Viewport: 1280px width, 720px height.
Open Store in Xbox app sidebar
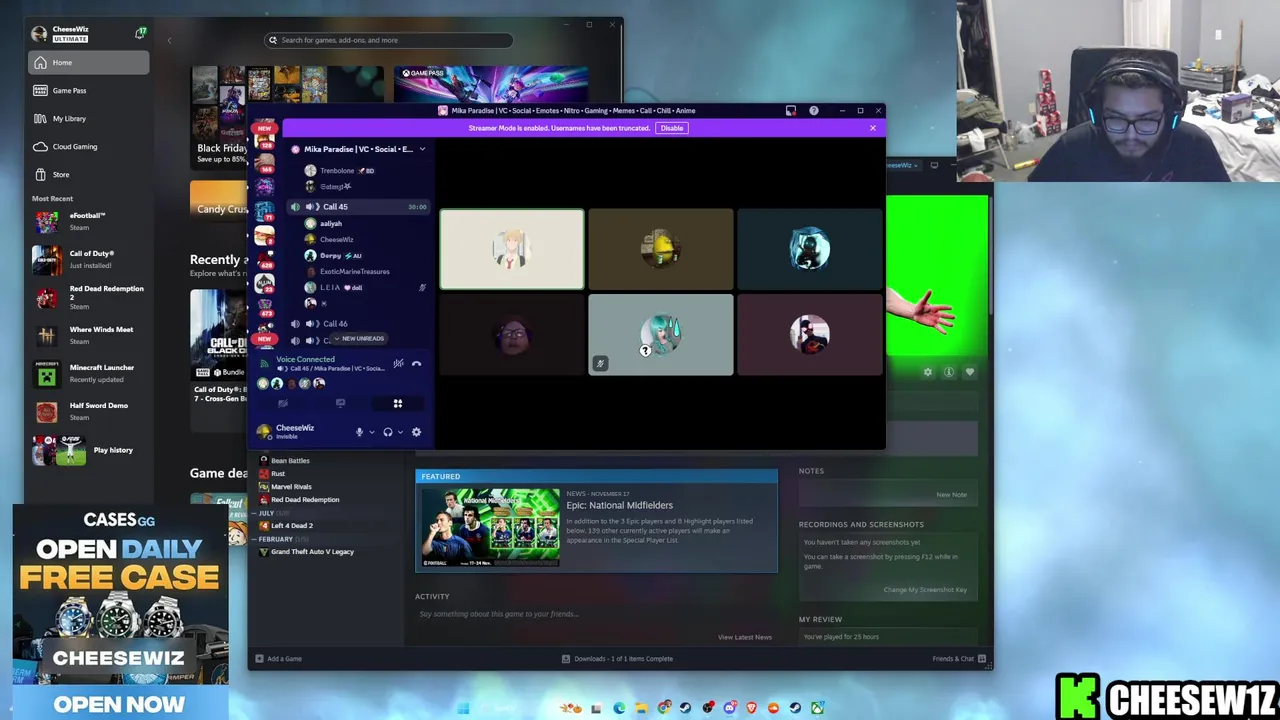pos(89,175)
